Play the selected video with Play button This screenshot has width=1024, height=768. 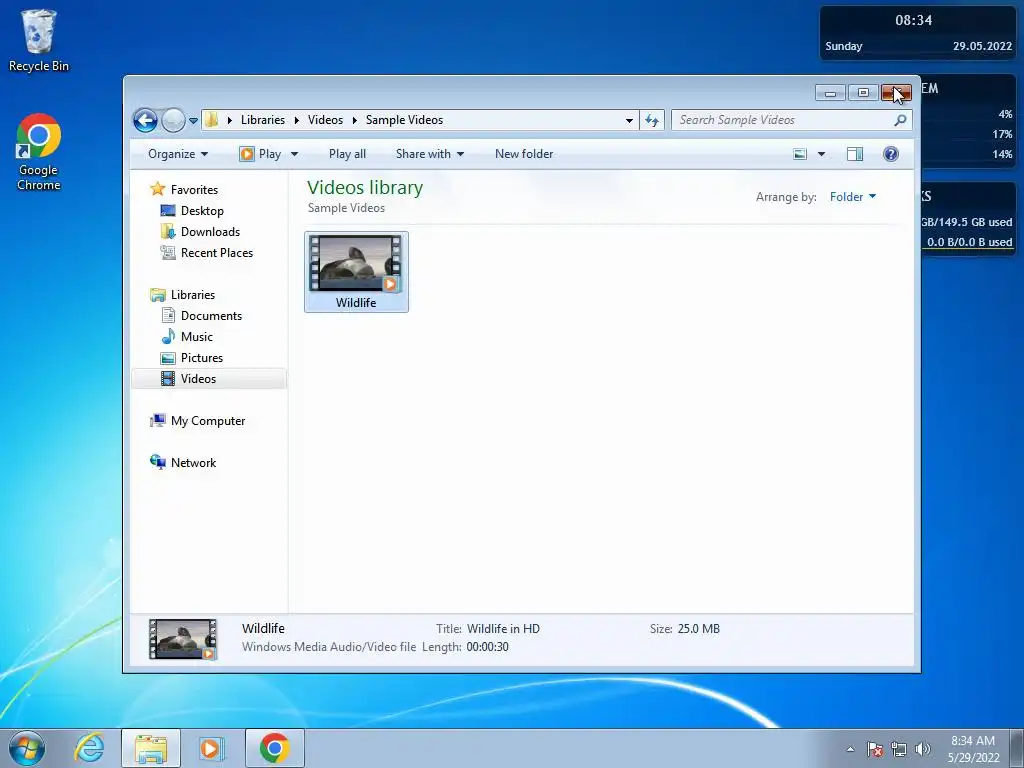[x=261, y=154]
